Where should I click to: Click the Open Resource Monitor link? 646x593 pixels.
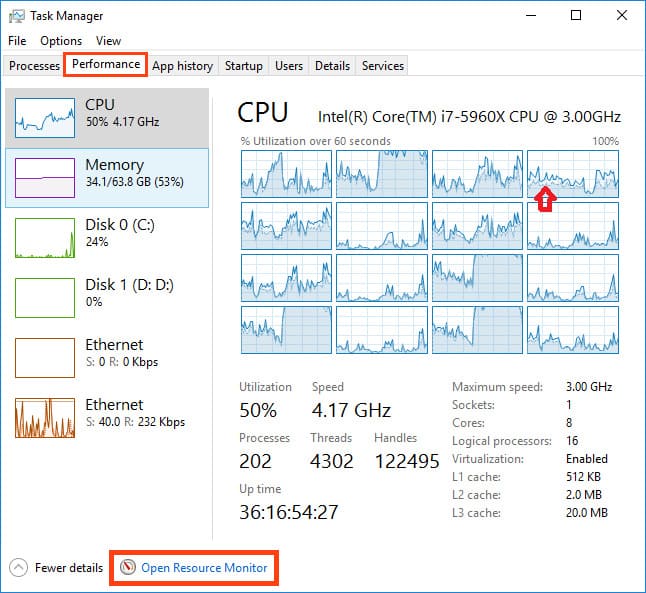tap(204, 568)
